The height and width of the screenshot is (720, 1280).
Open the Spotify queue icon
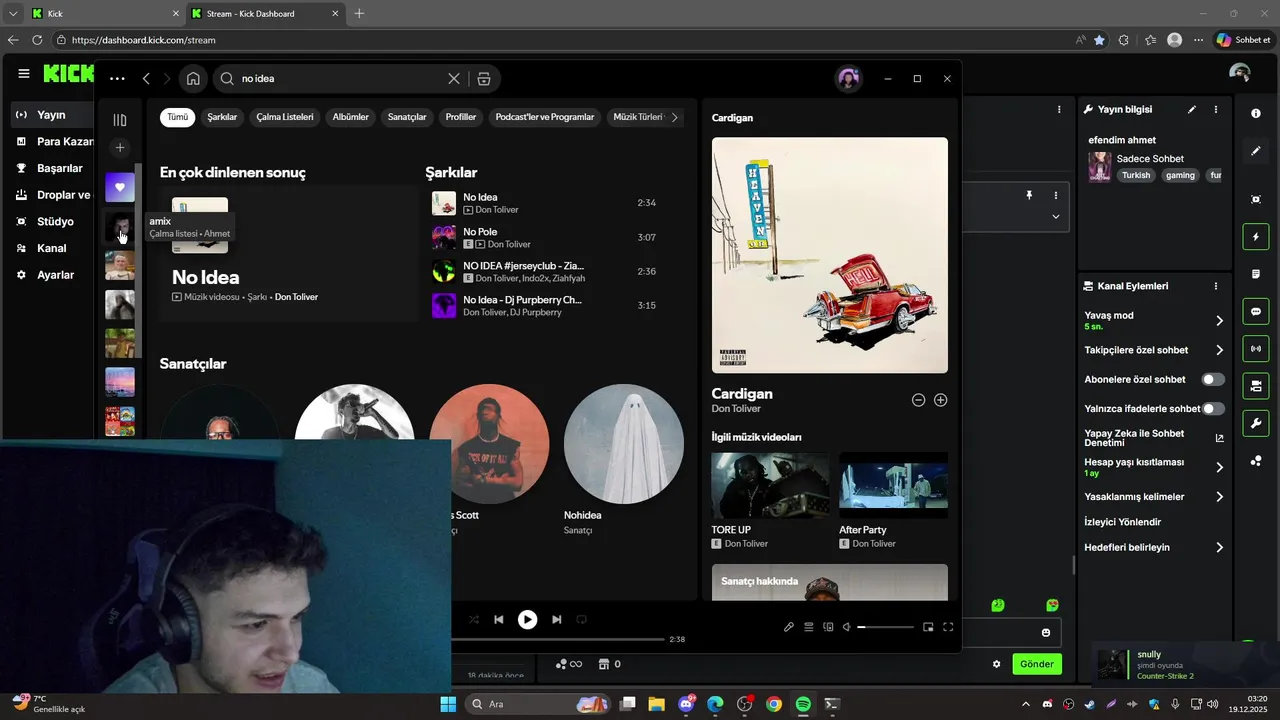pos(808,627)
